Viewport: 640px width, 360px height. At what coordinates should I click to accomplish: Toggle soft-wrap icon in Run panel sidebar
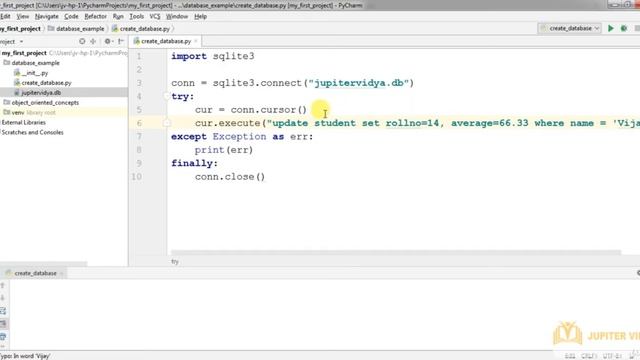(x=3, y=311)
